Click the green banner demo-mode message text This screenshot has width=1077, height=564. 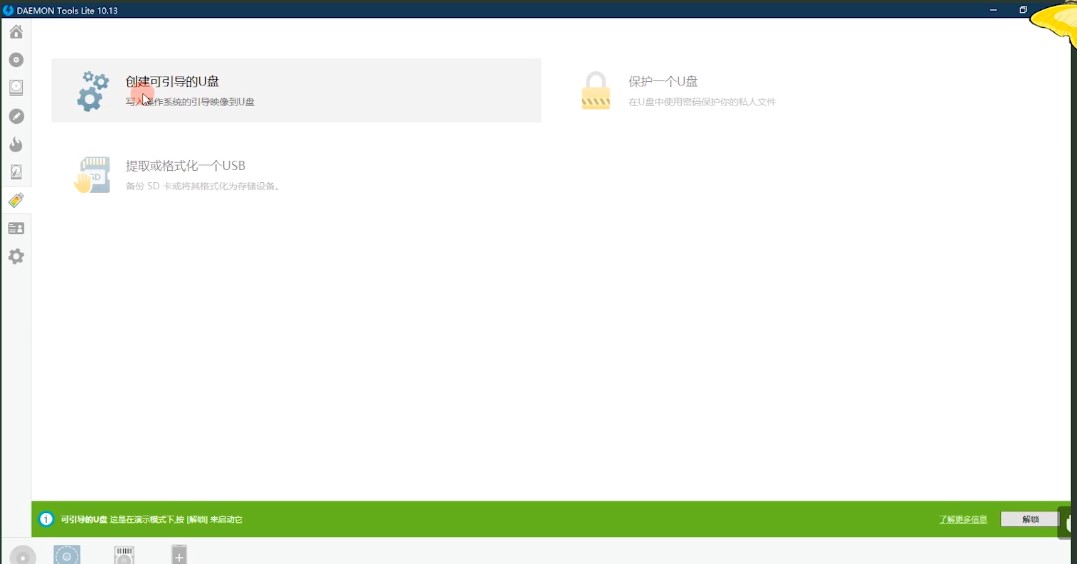point(152,519)
